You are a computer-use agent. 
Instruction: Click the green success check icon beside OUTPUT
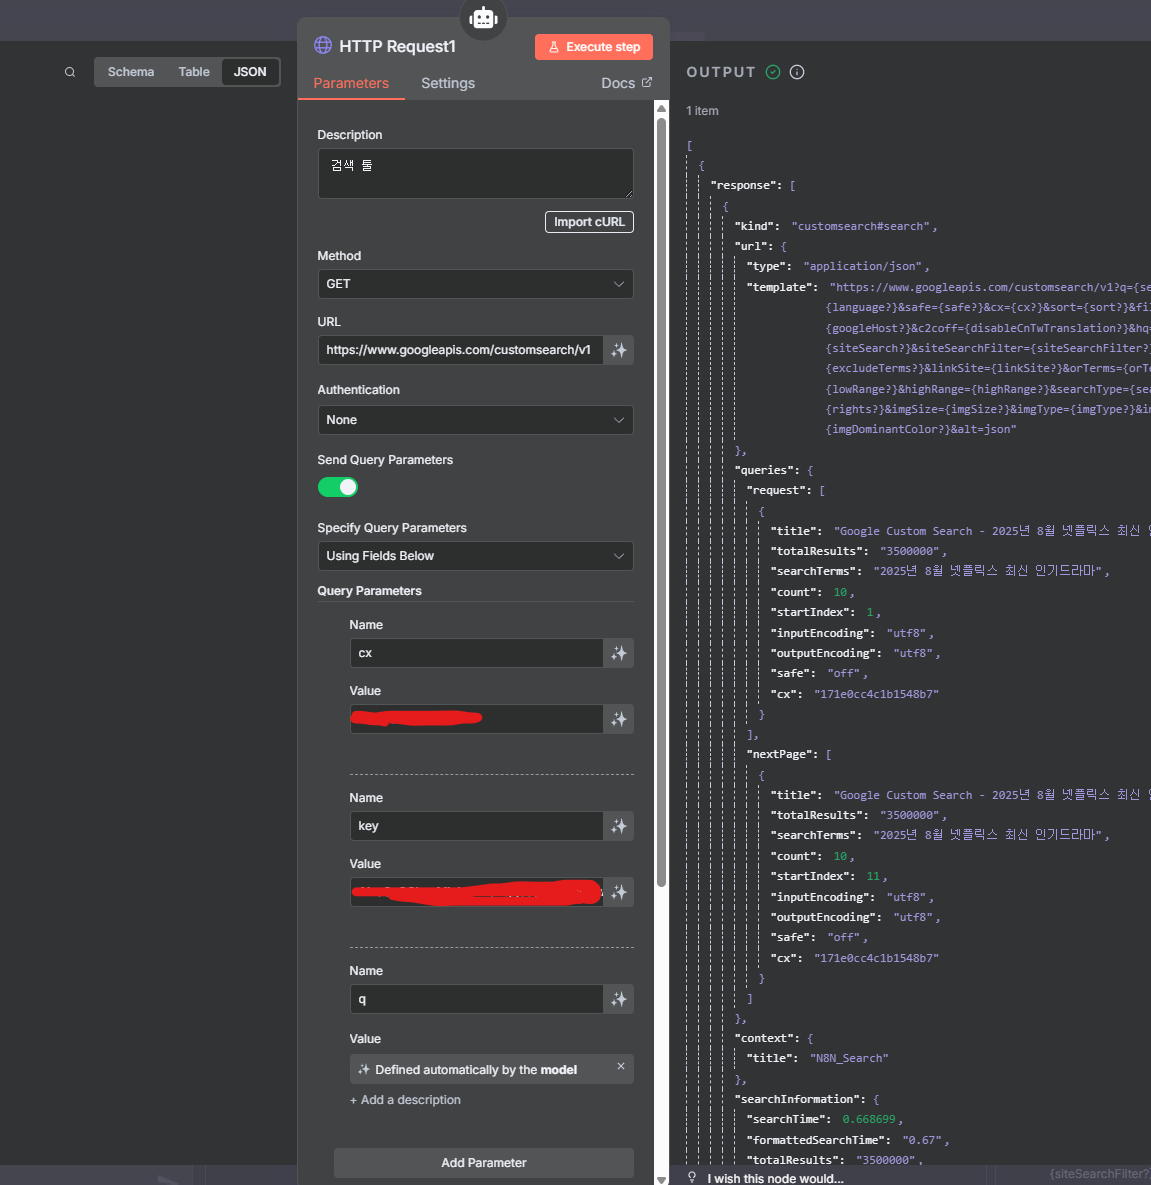(x=772, y=72)
